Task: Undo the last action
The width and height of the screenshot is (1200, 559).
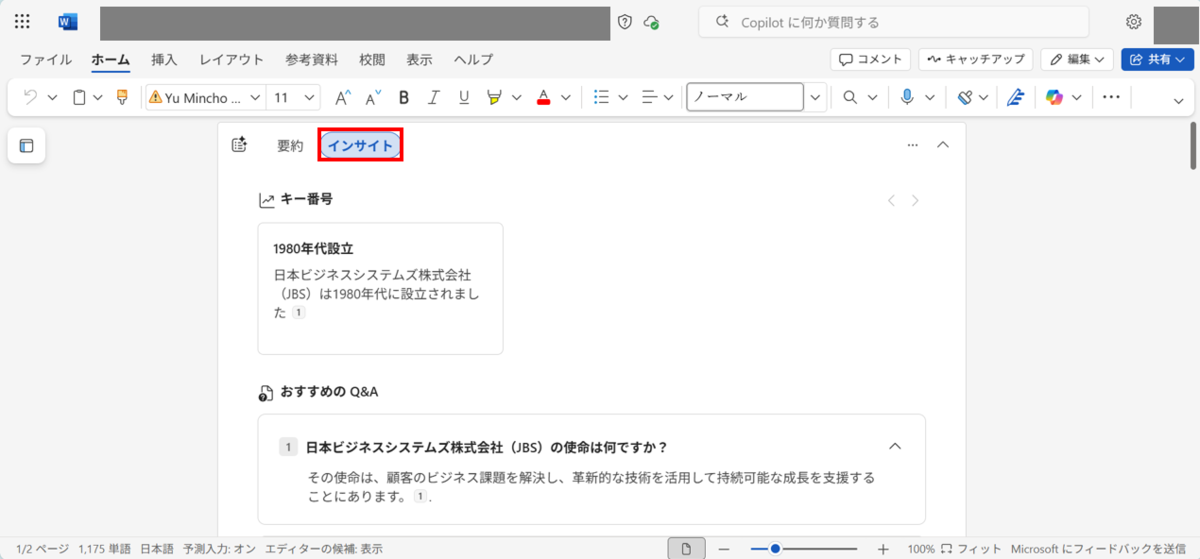Action: coord(30,97)
